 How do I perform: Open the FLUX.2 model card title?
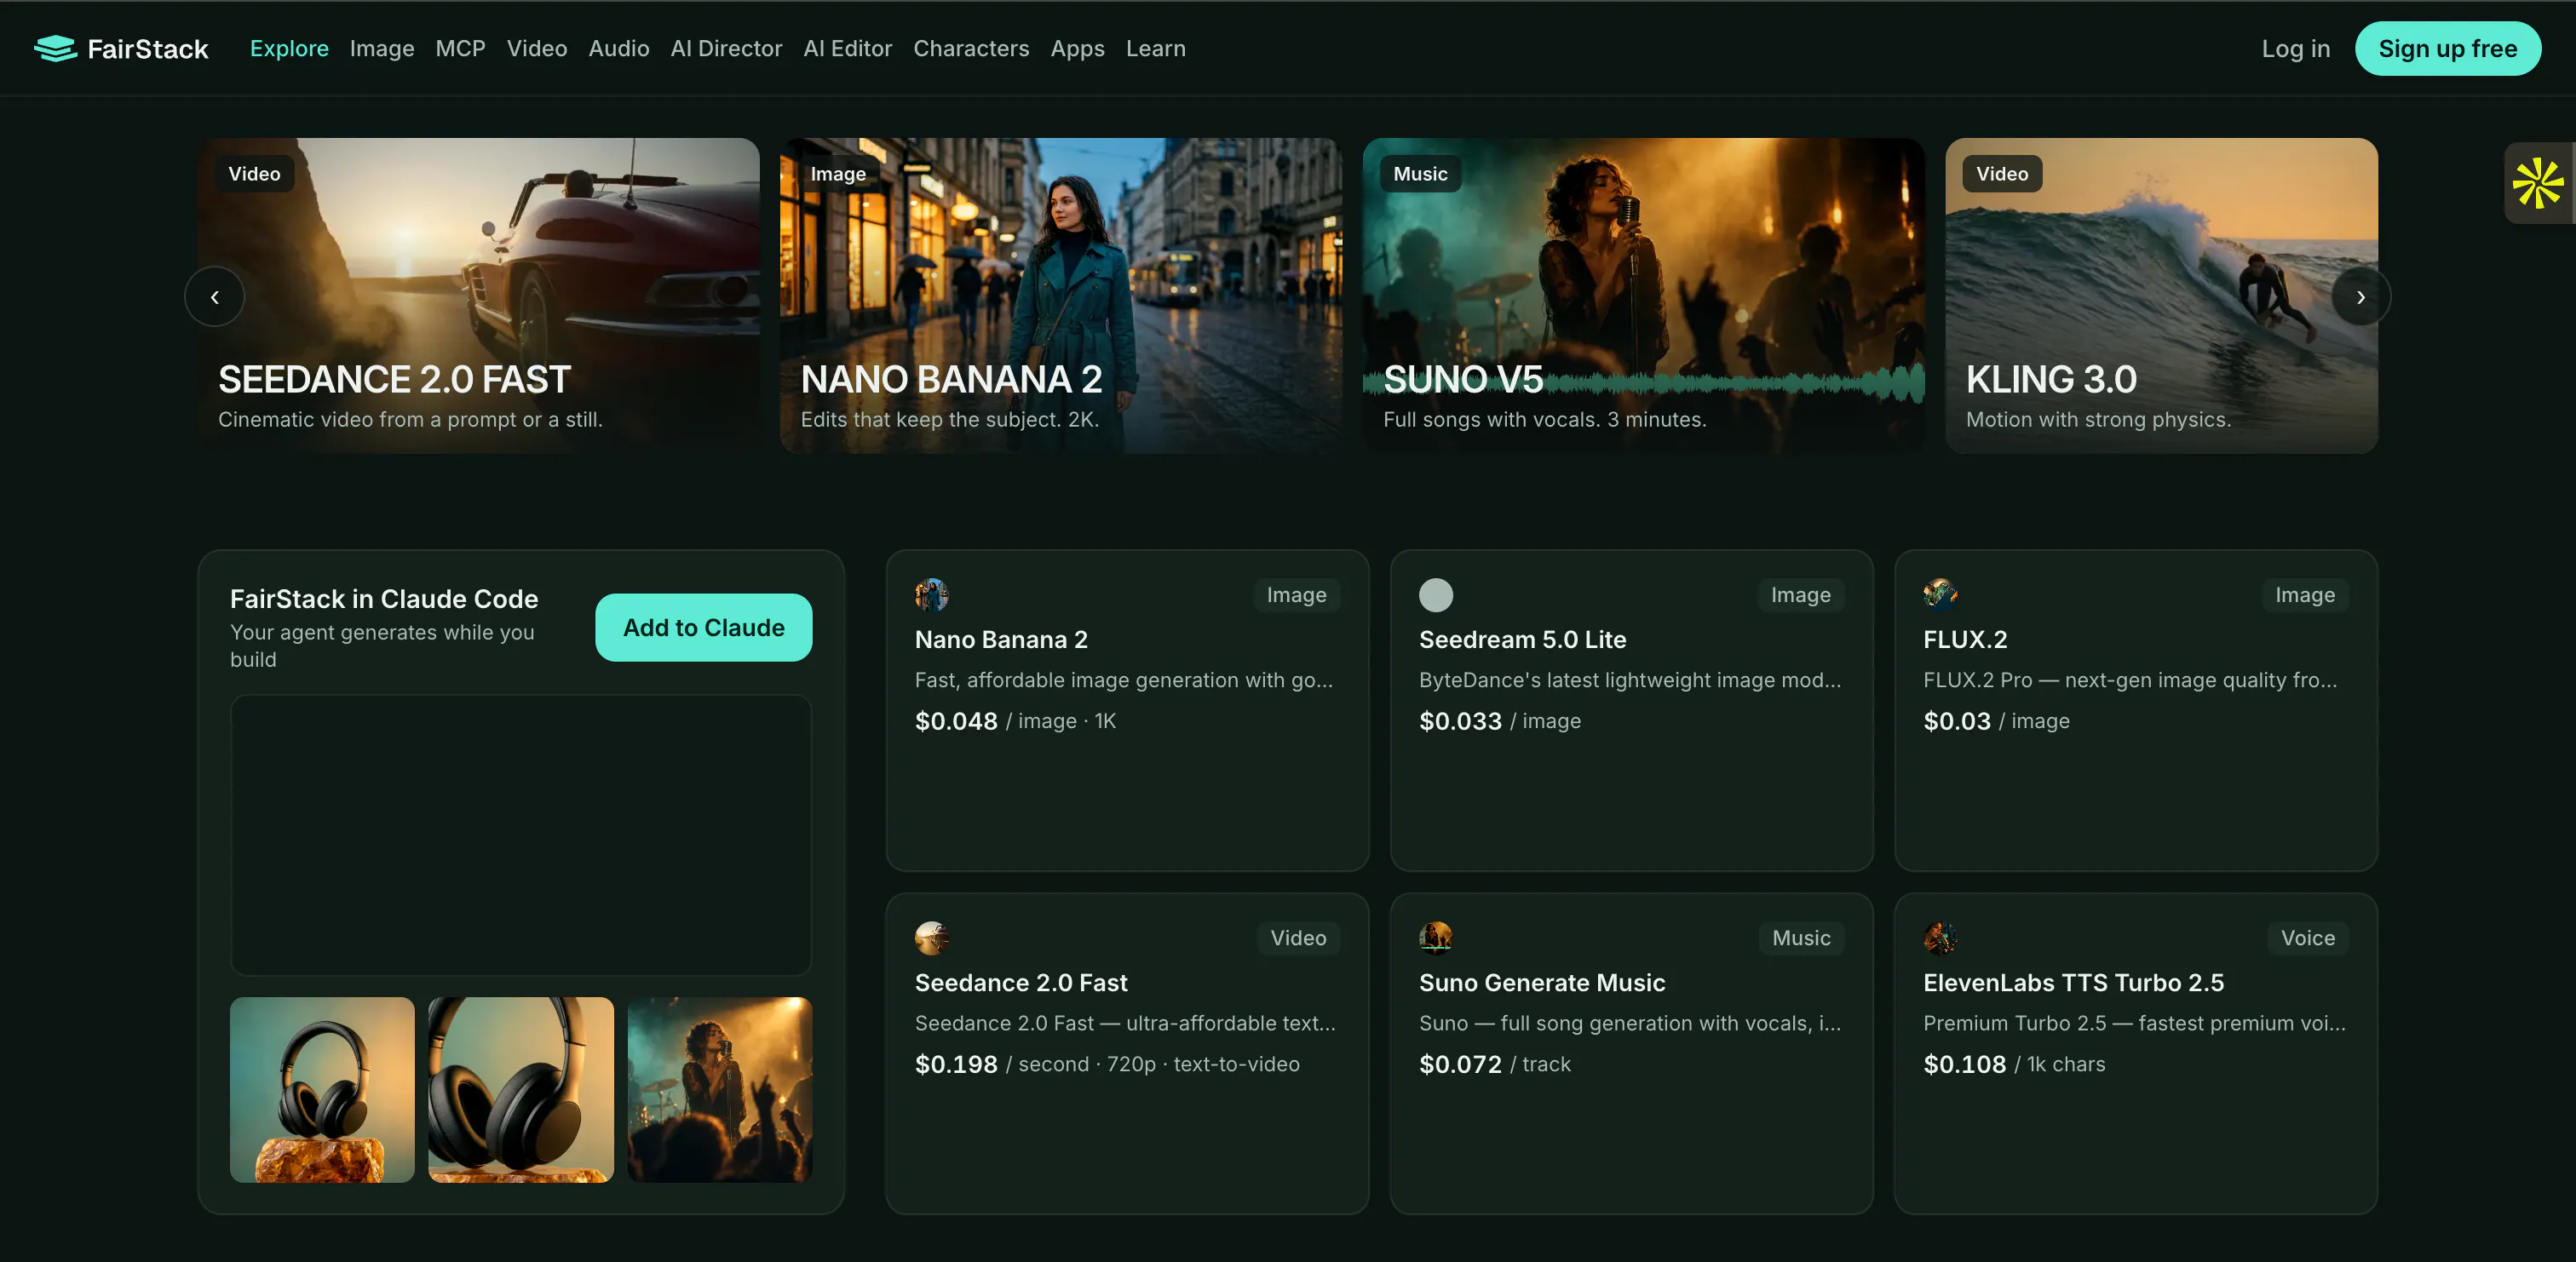1965,639
